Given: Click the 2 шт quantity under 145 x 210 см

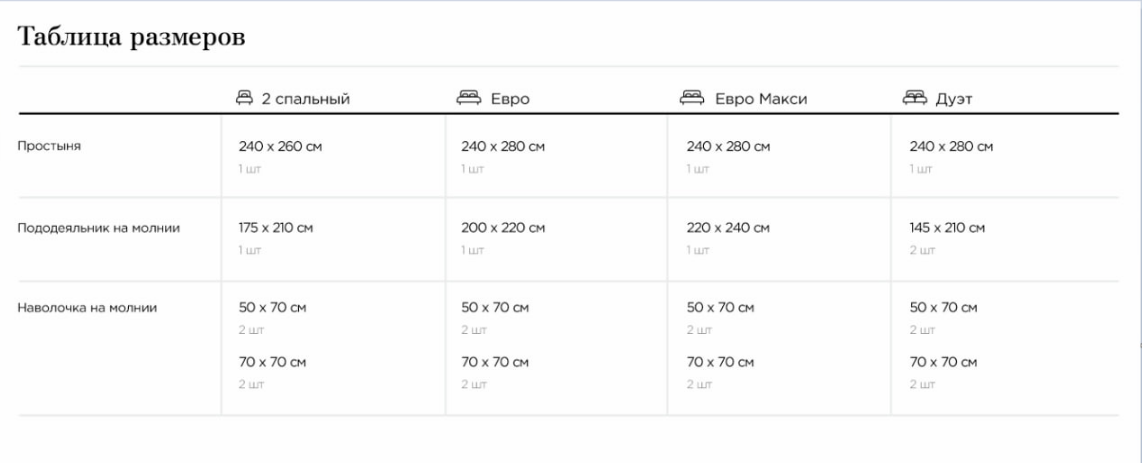Looking at the screenshot, I should (922, 250).
